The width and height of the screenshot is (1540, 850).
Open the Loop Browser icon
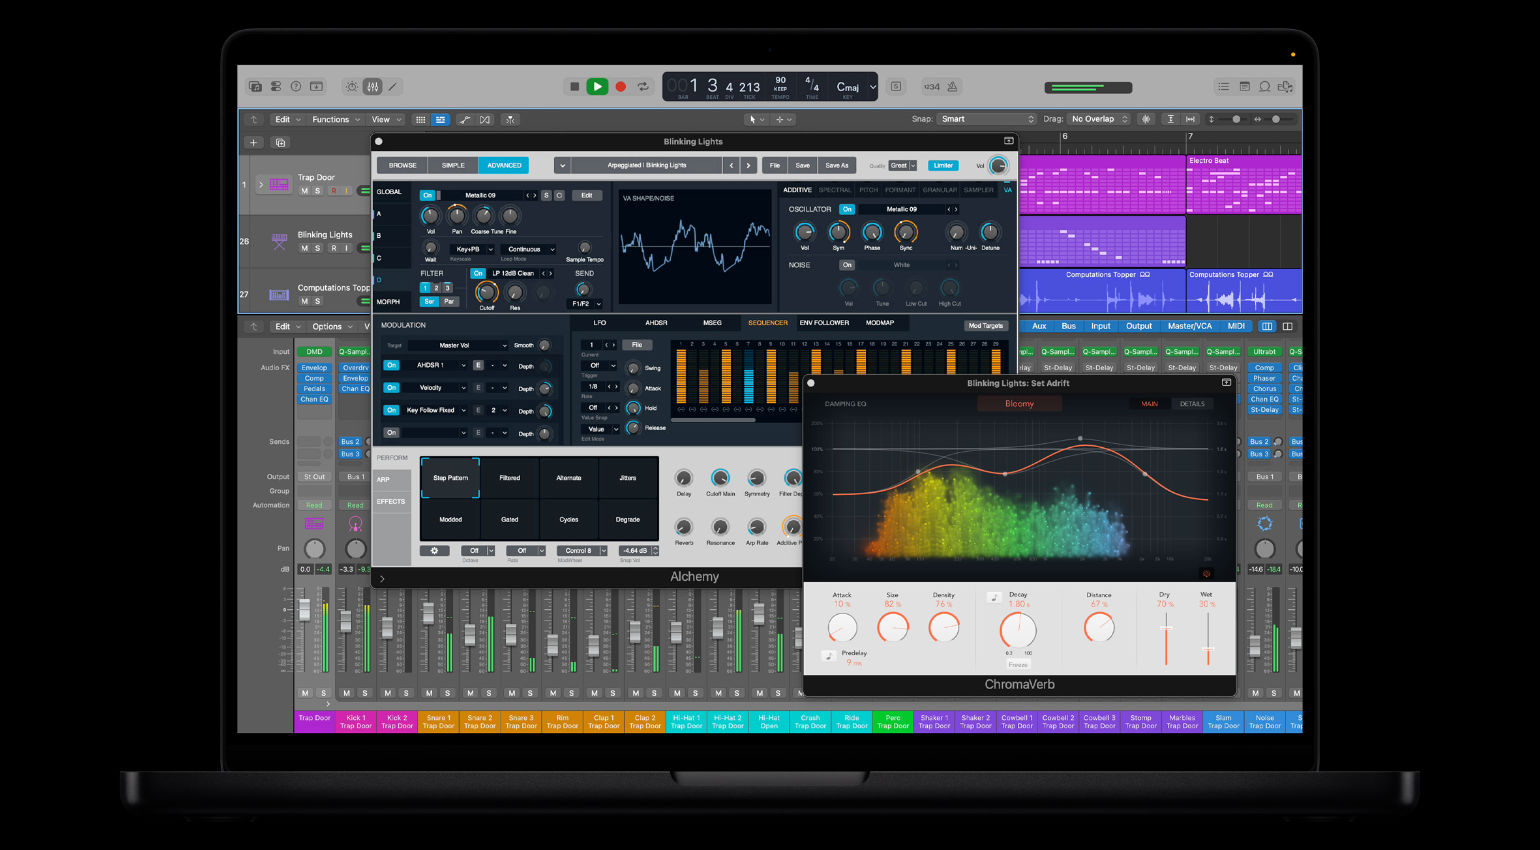(1264, 87)
